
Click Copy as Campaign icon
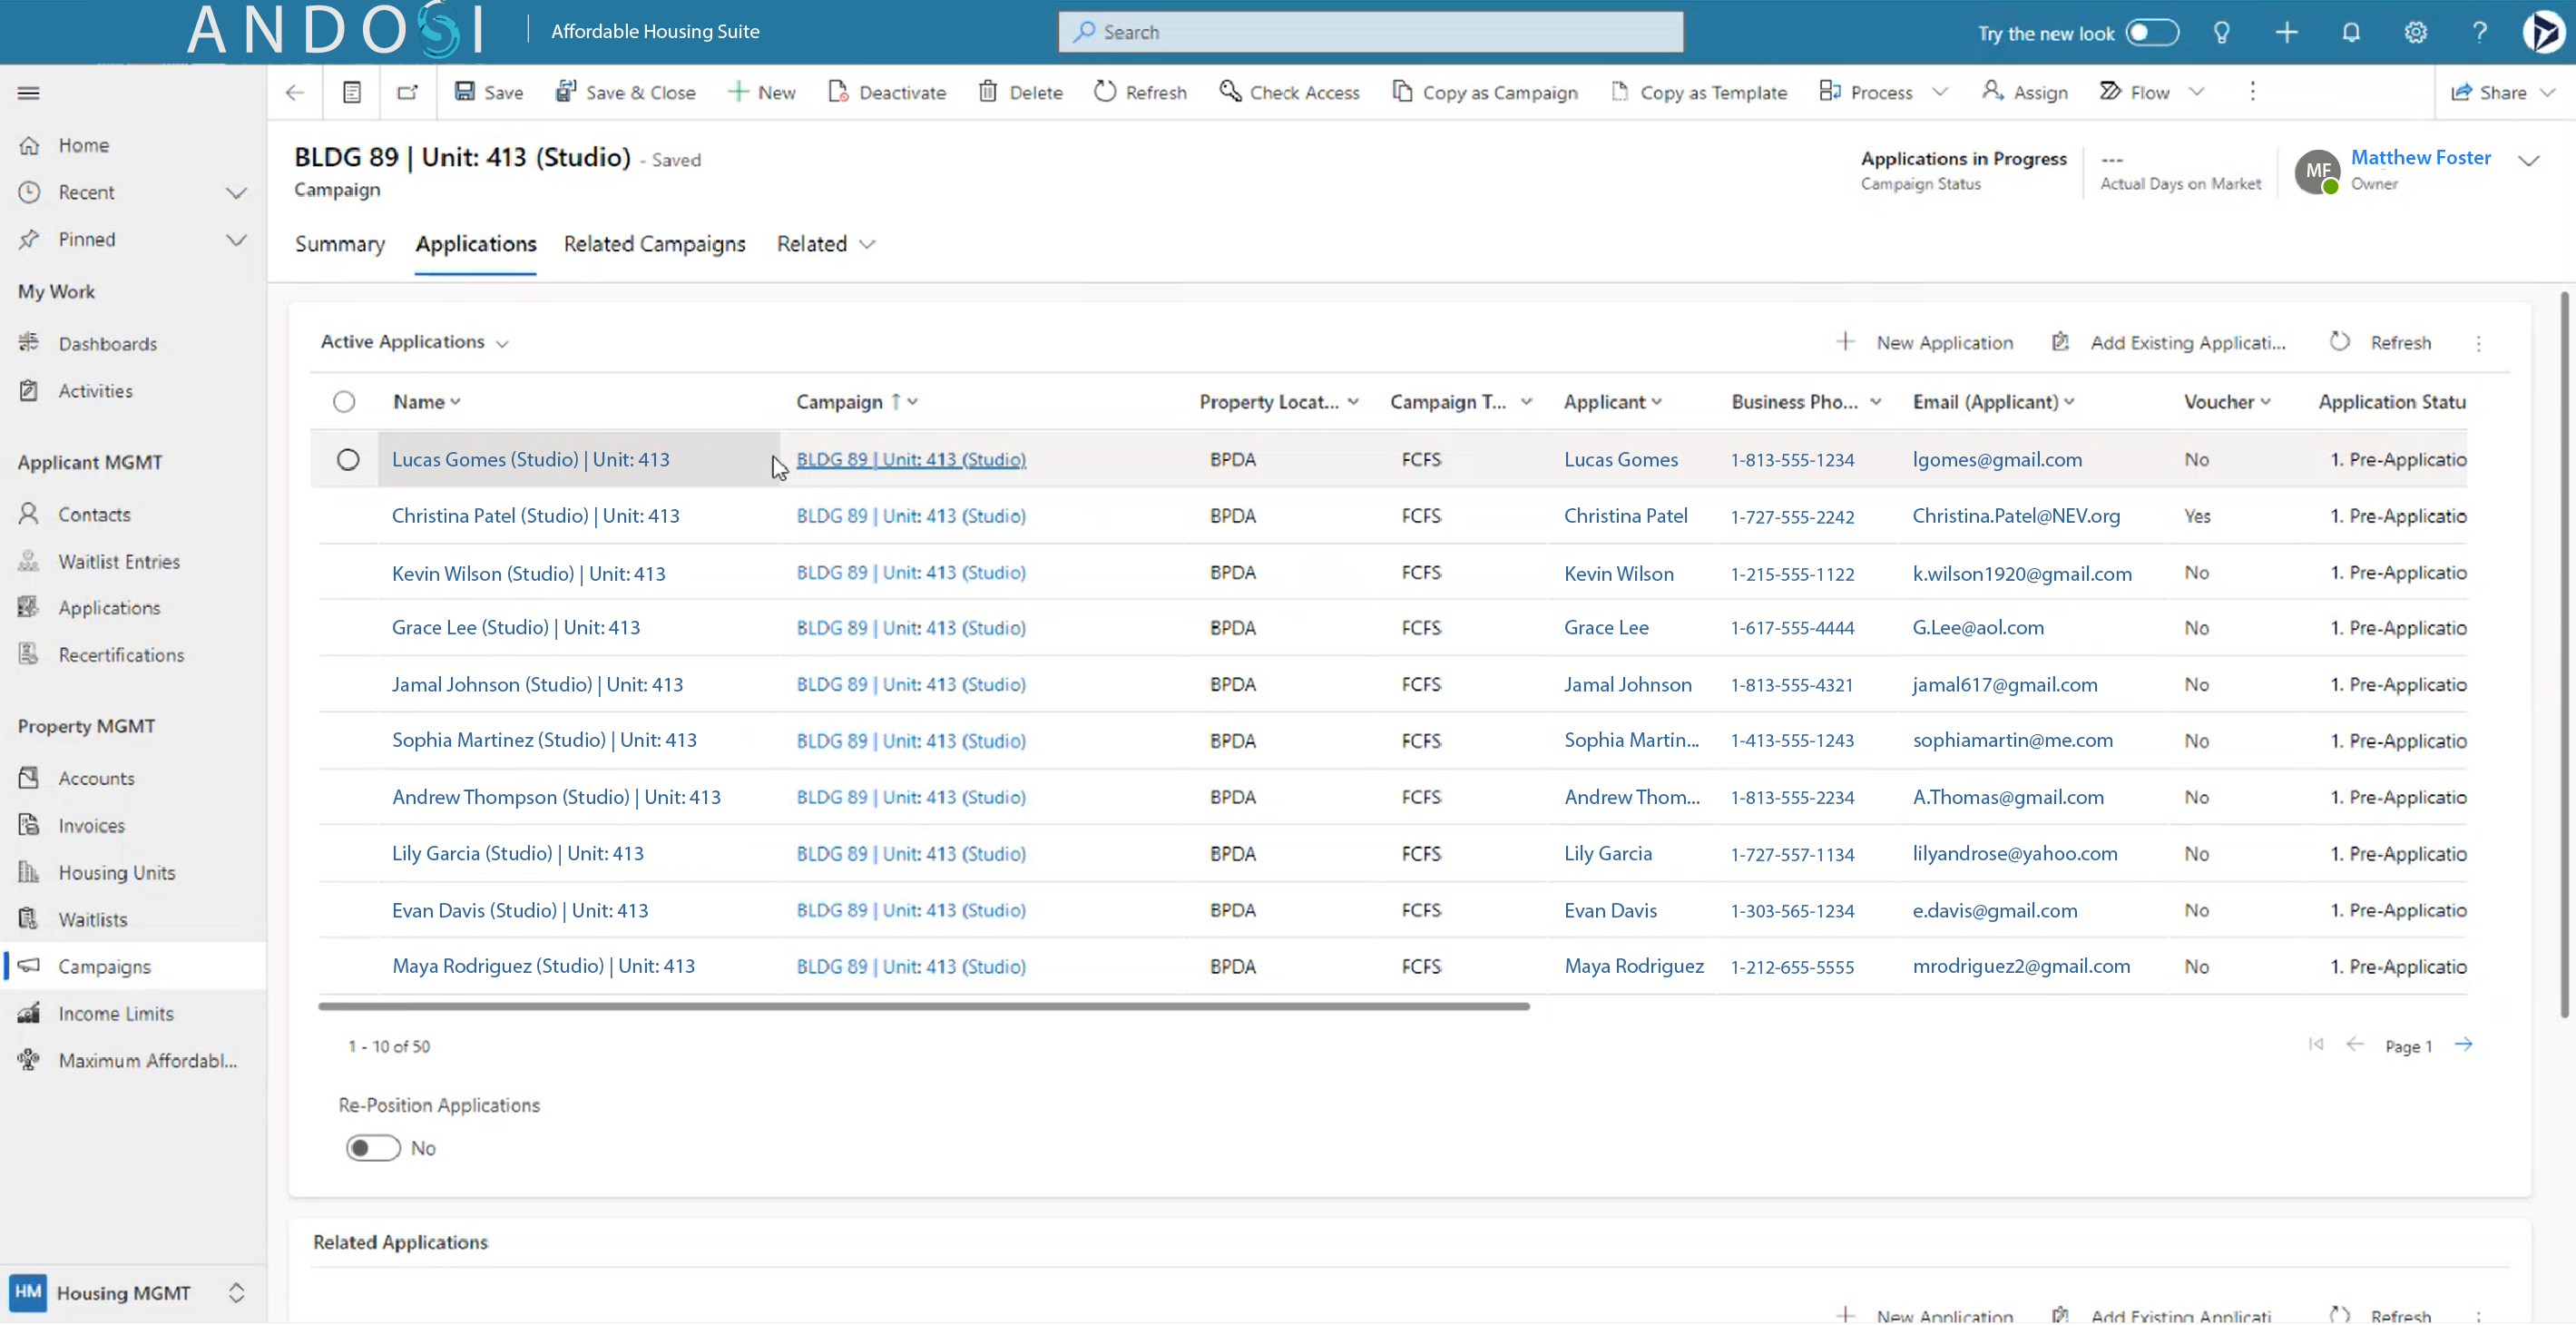point(1402,92)
